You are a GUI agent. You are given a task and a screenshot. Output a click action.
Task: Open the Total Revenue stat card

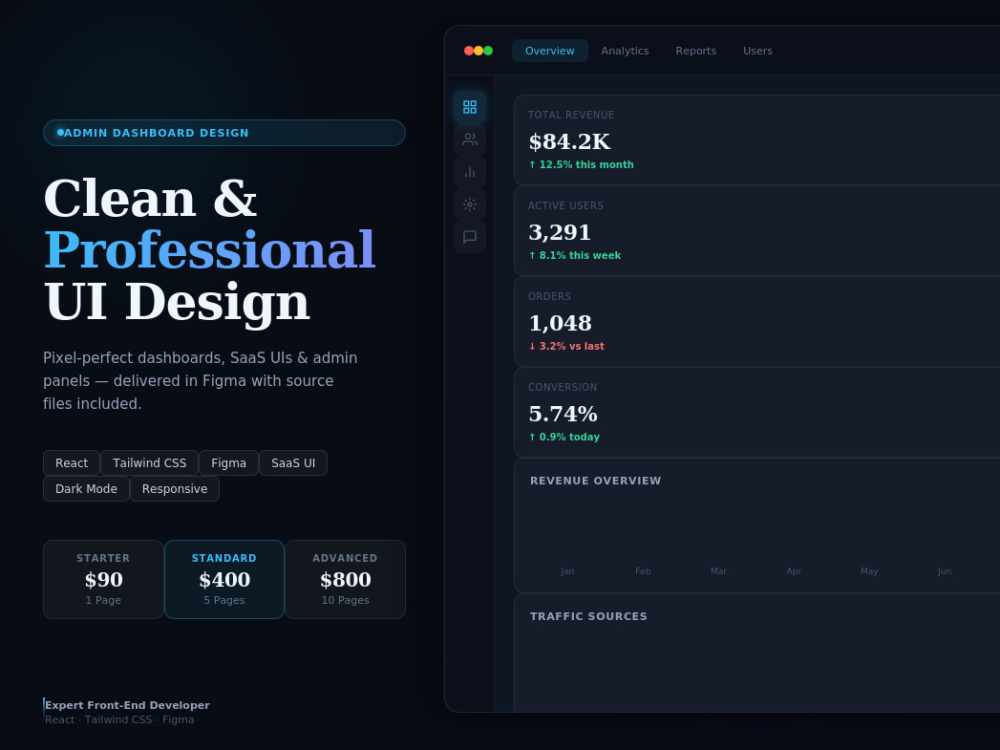757,140
